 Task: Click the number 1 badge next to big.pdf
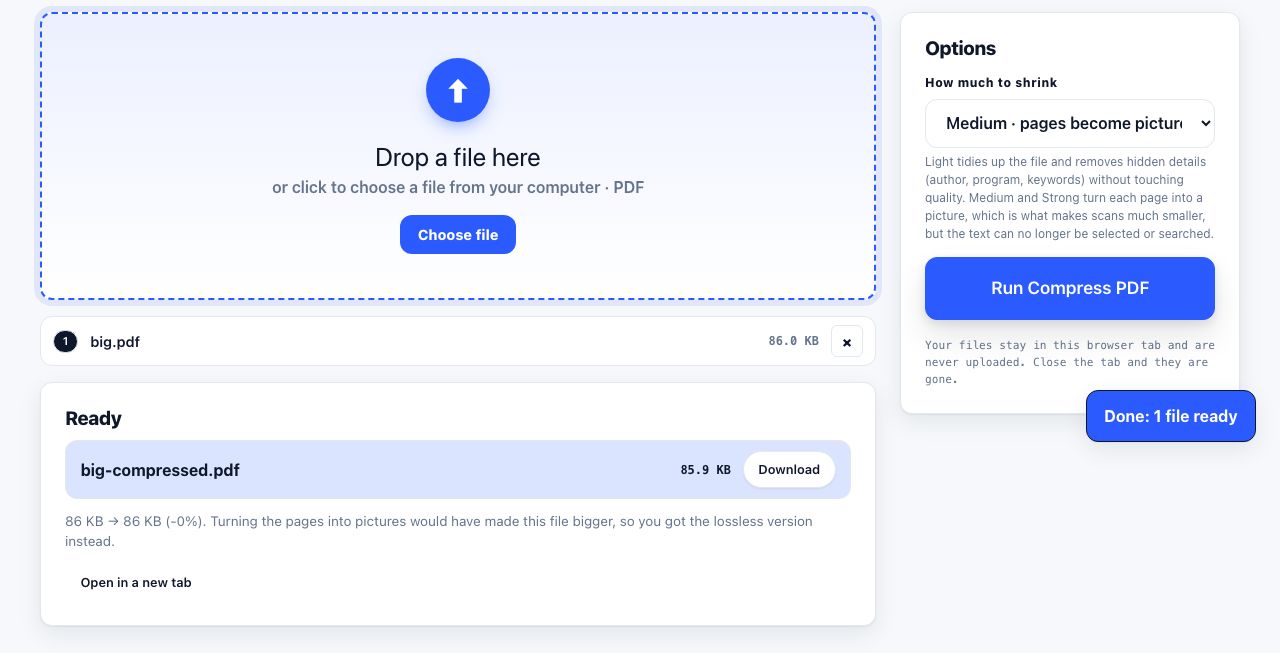point(65,342)
